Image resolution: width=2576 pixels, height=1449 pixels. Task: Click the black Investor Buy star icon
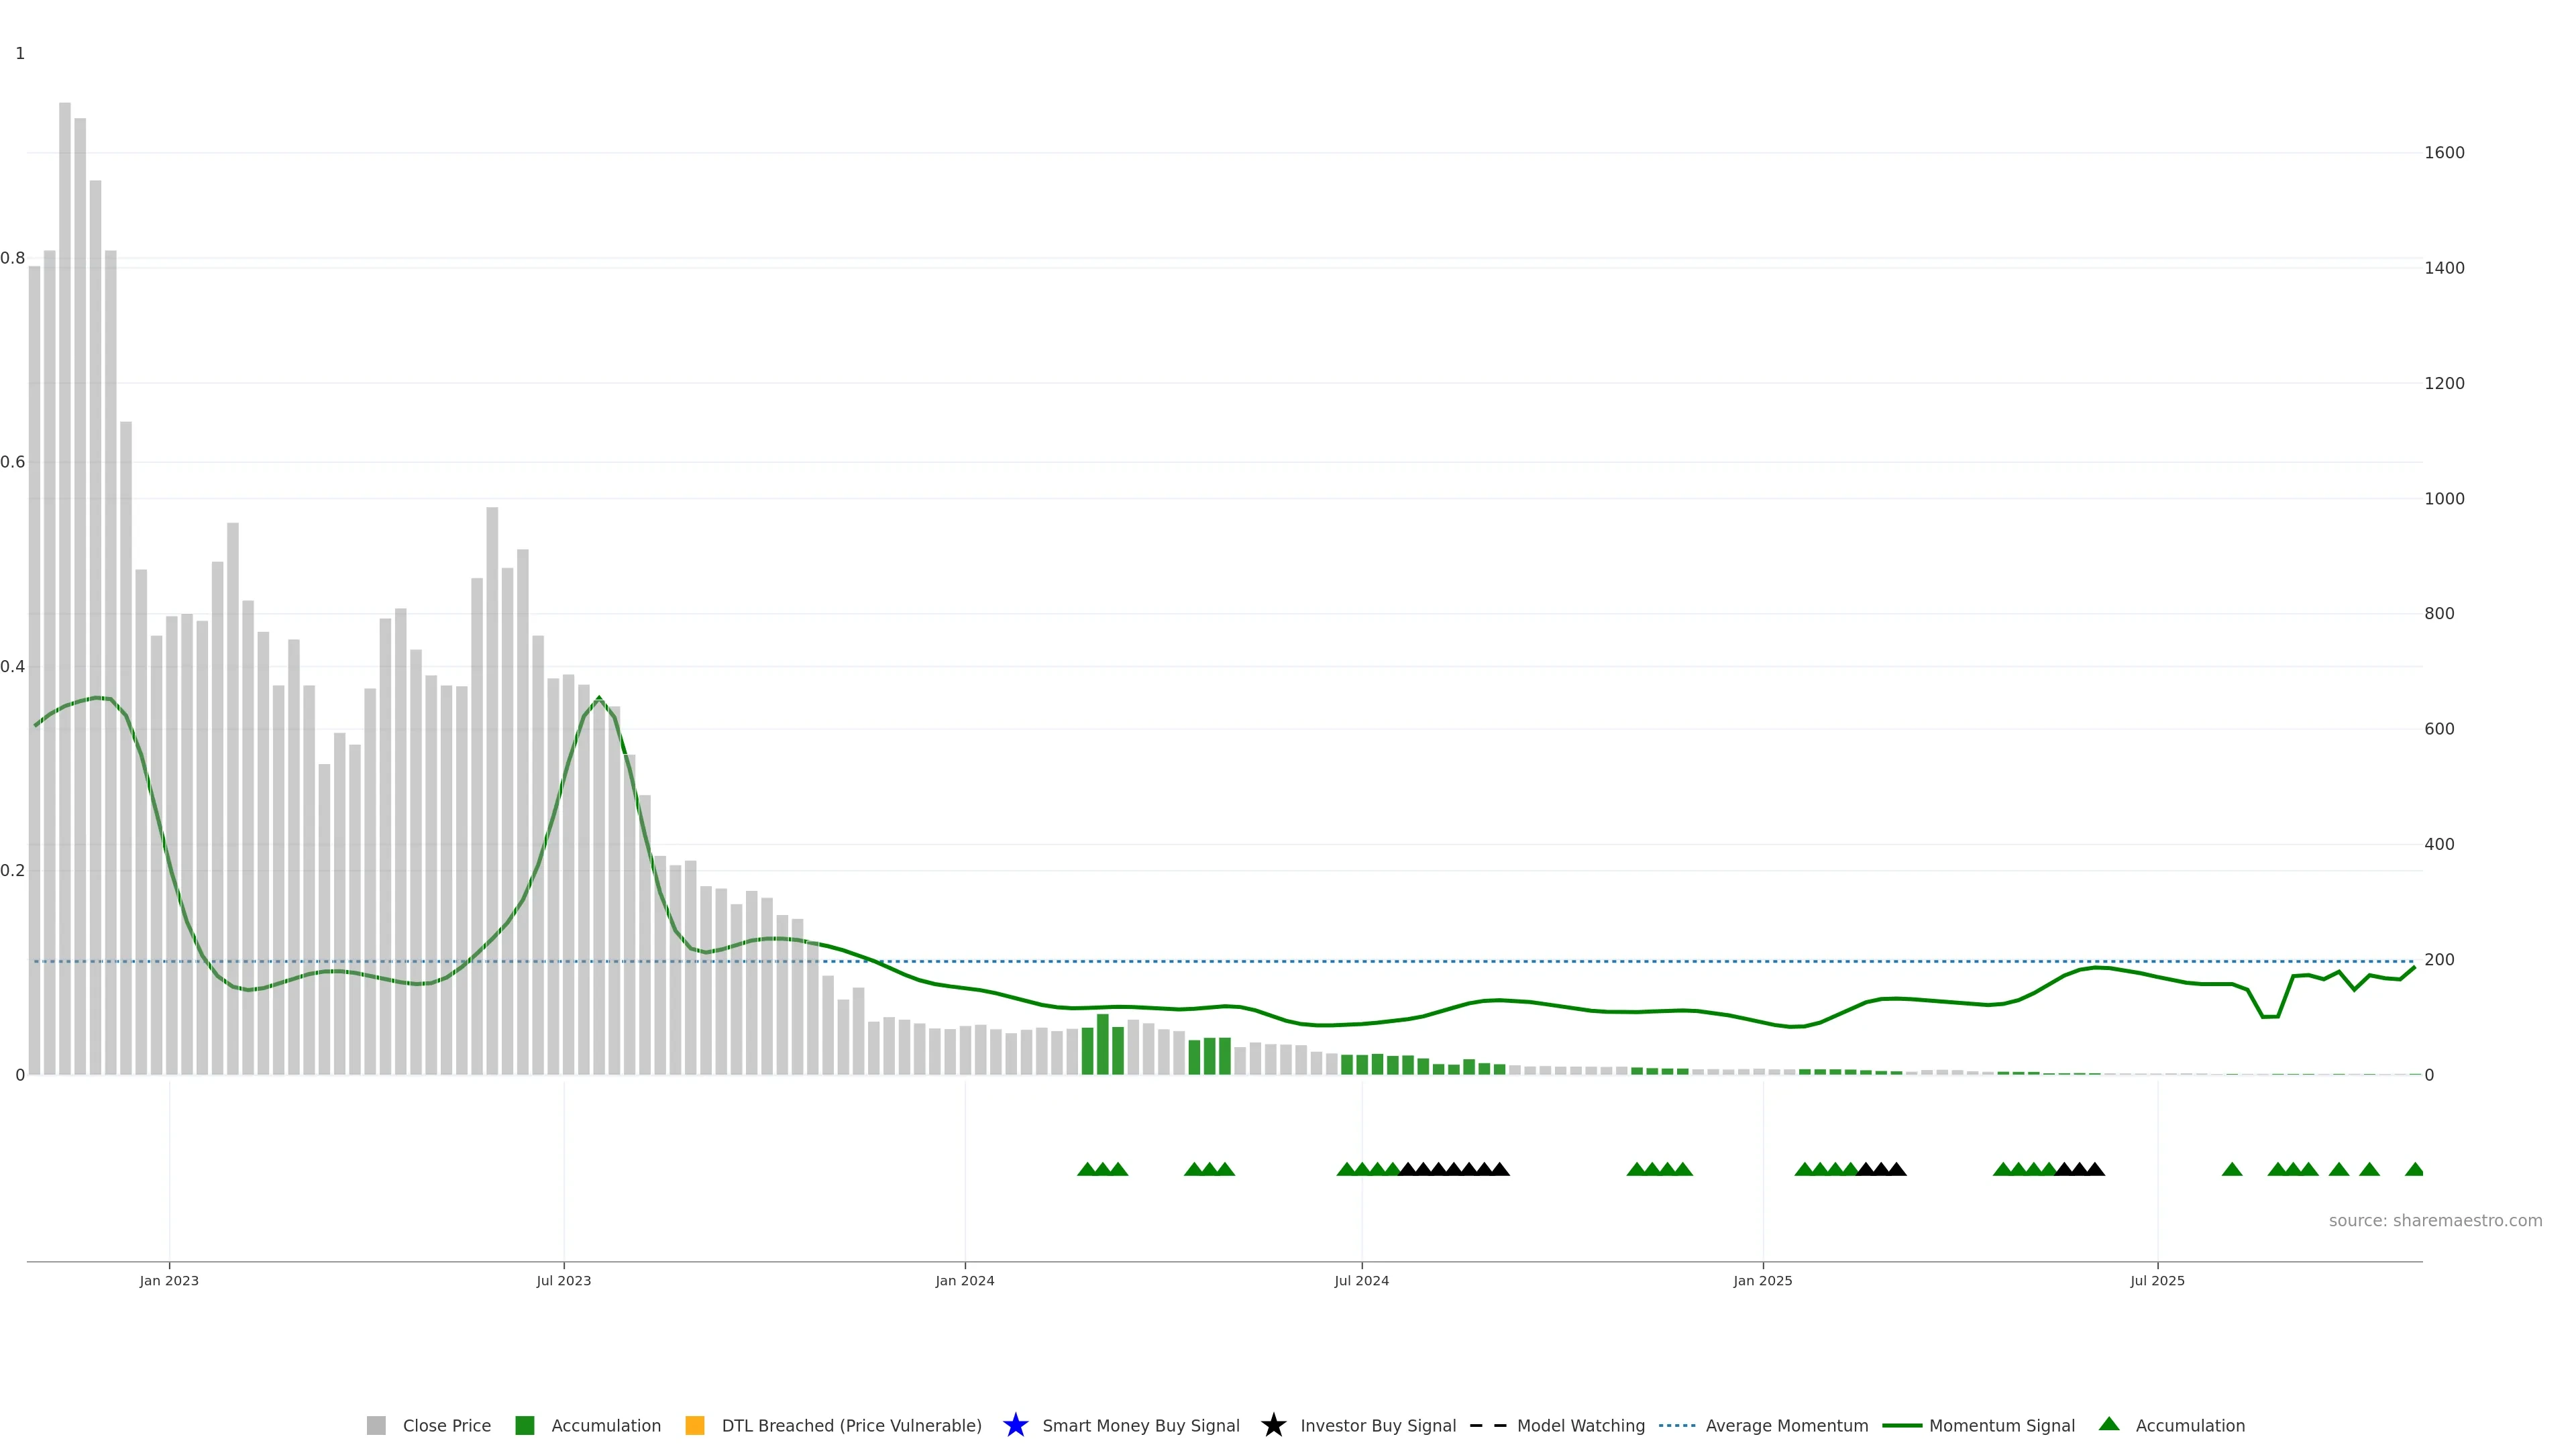pos(1273,1426)
